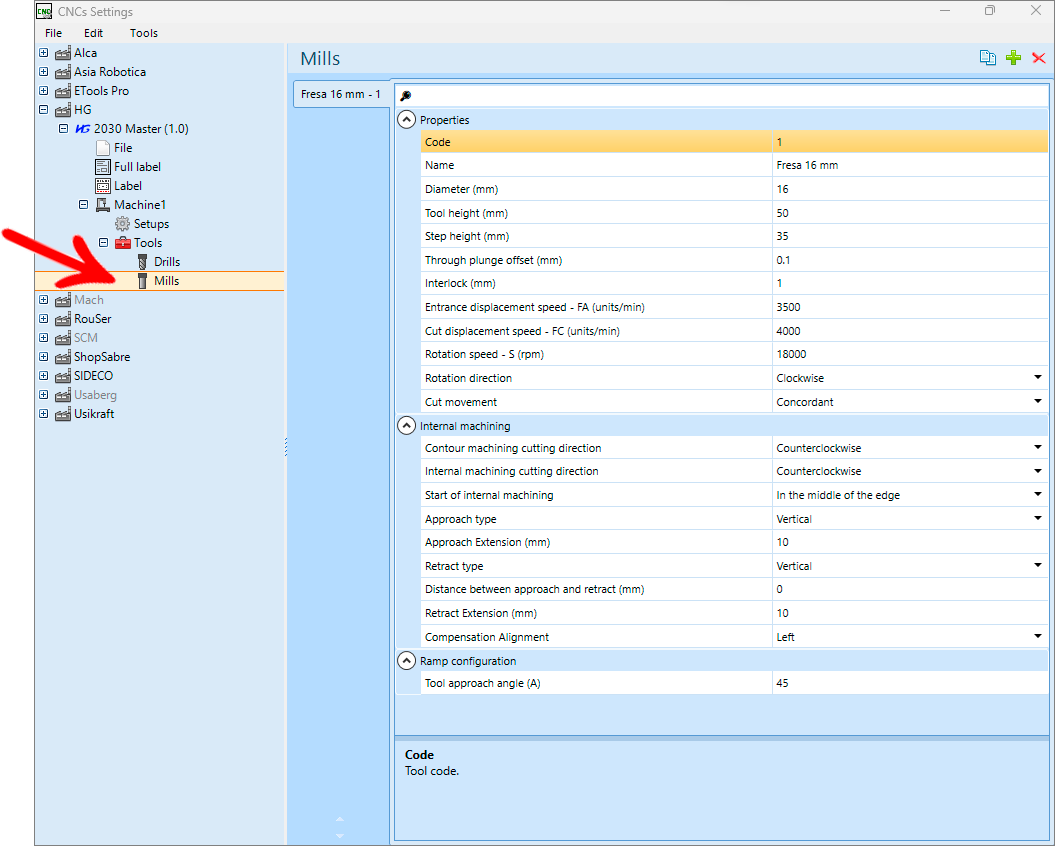
Task: Click the ShopSabre factory icon
Action: tap(63, 357)
